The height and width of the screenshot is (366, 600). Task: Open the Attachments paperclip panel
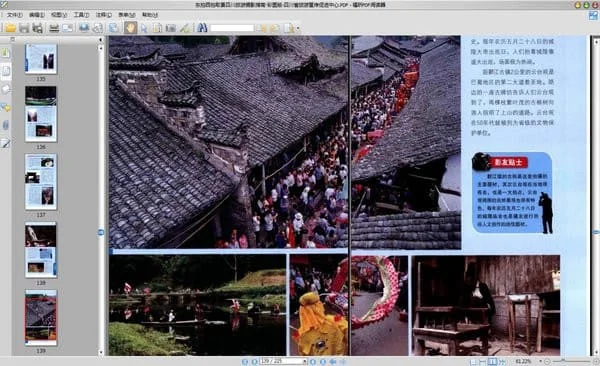click(x=5, y=125)
